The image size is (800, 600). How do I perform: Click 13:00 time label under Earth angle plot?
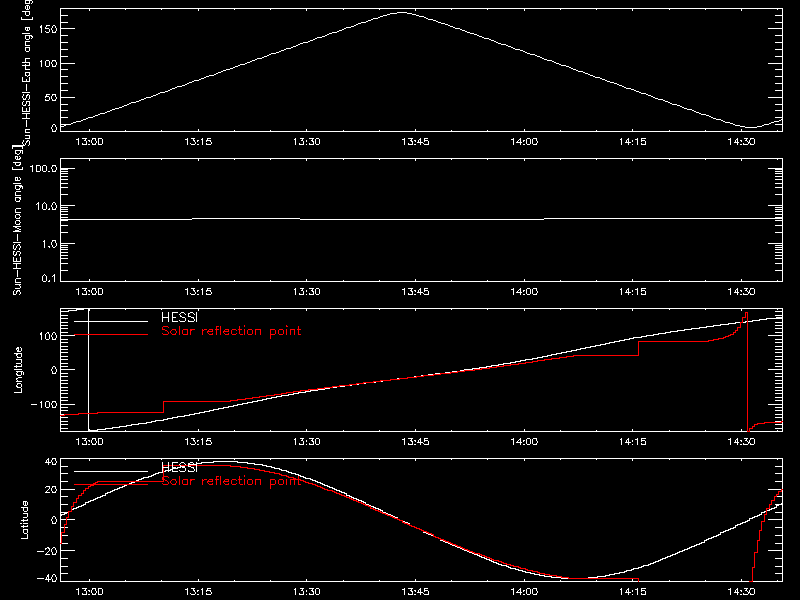pyautogui.click(x=89, y=142)
